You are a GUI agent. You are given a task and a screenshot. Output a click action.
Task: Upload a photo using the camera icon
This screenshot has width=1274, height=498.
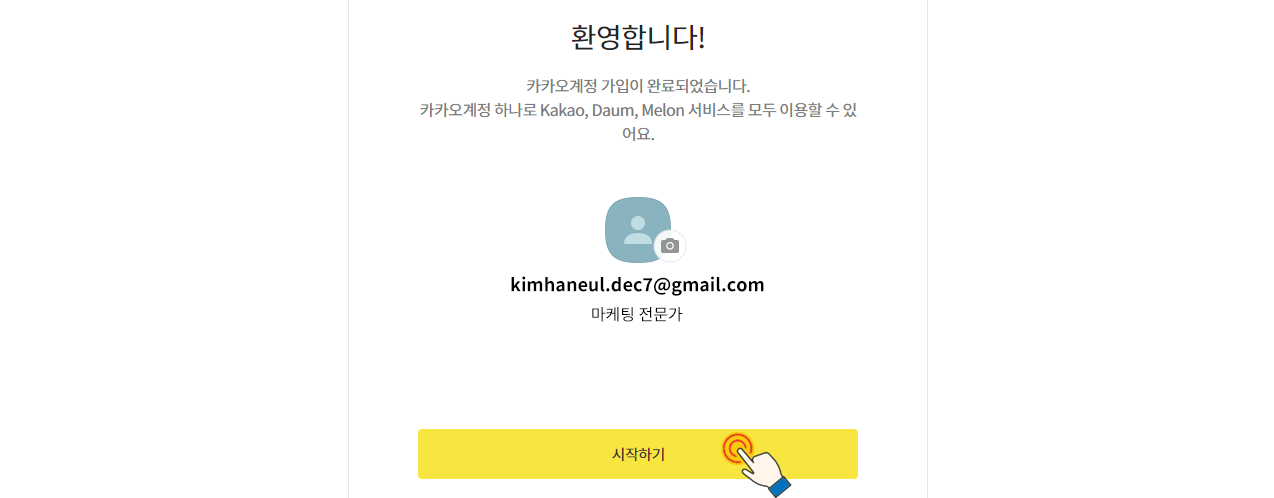pos(670,246)
